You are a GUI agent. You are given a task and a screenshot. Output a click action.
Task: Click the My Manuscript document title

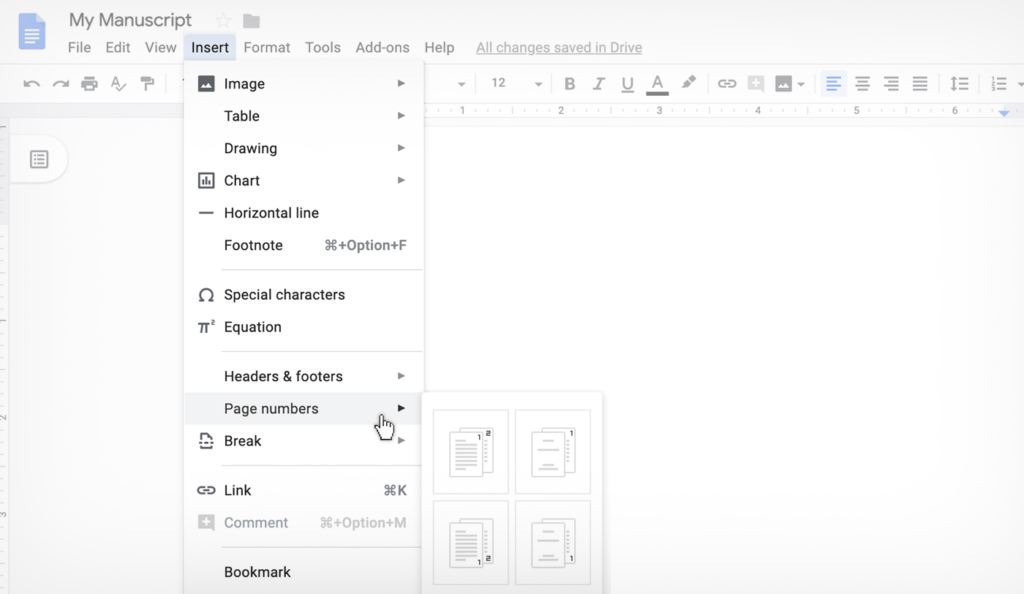(130, 21)
